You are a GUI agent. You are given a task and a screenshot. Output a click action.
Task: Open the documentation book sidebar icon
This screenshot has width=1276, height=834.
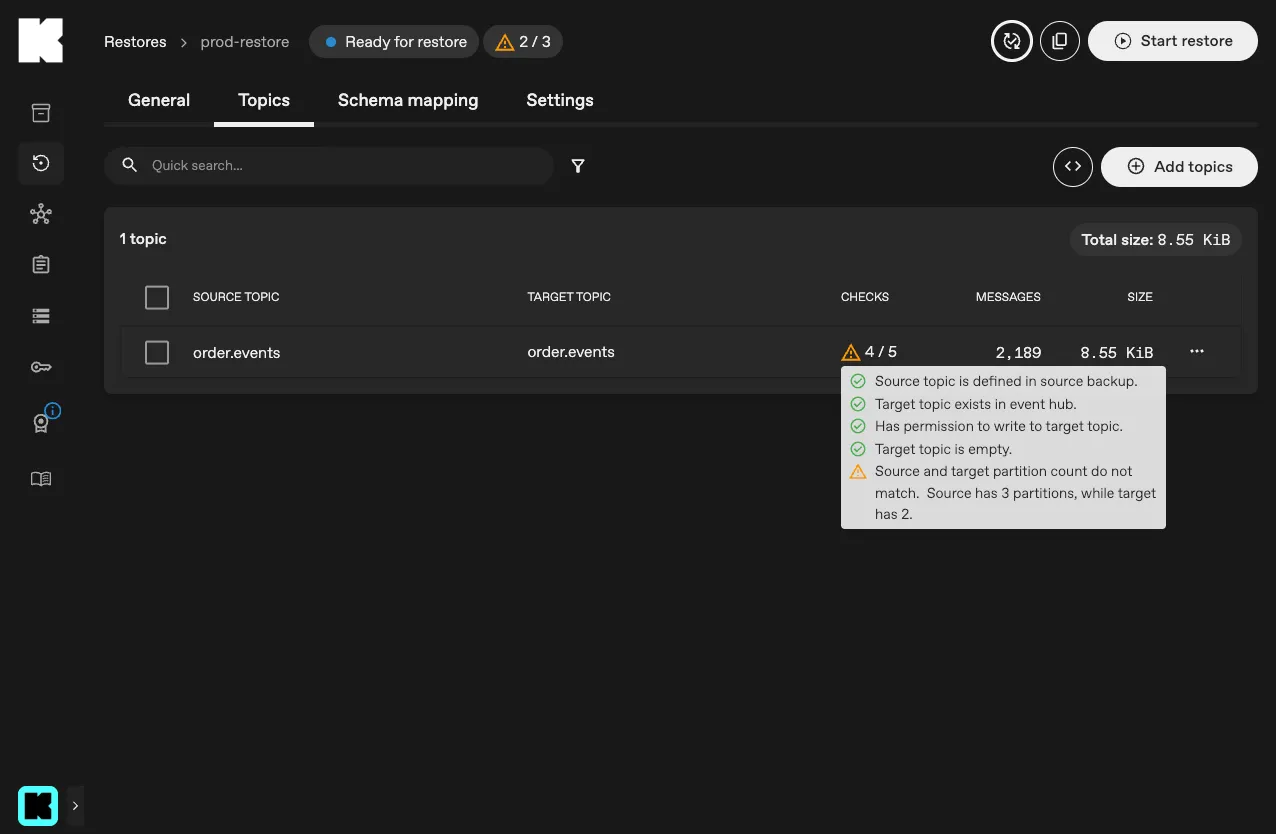point(41,479)
